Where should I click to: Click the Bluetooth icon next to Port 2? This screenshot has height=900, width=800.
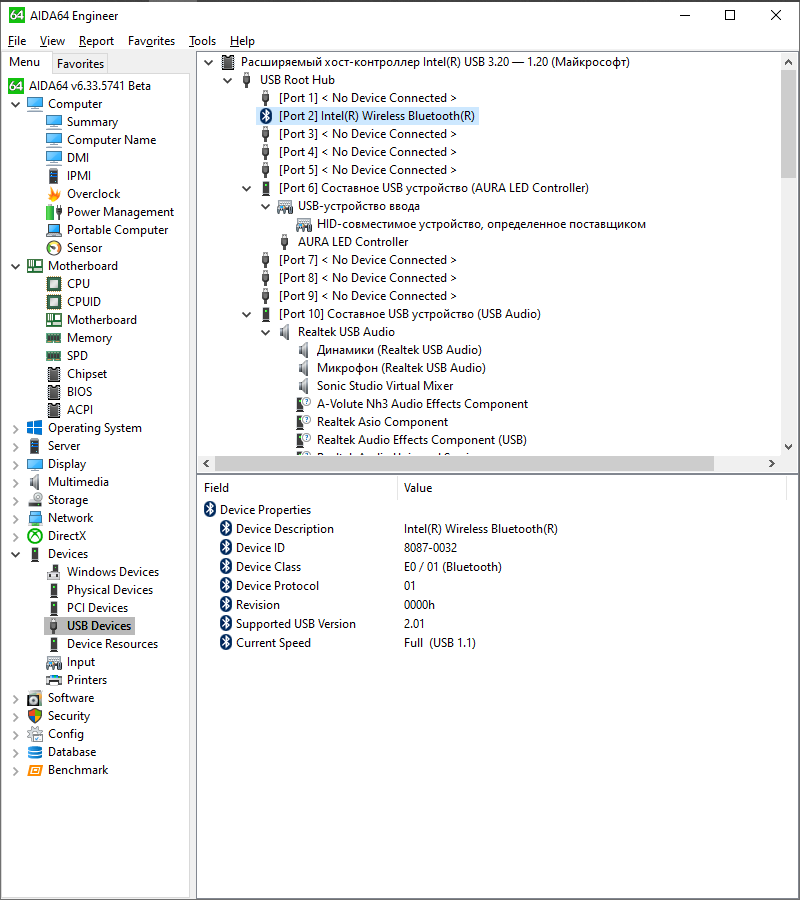click(266, 116)
